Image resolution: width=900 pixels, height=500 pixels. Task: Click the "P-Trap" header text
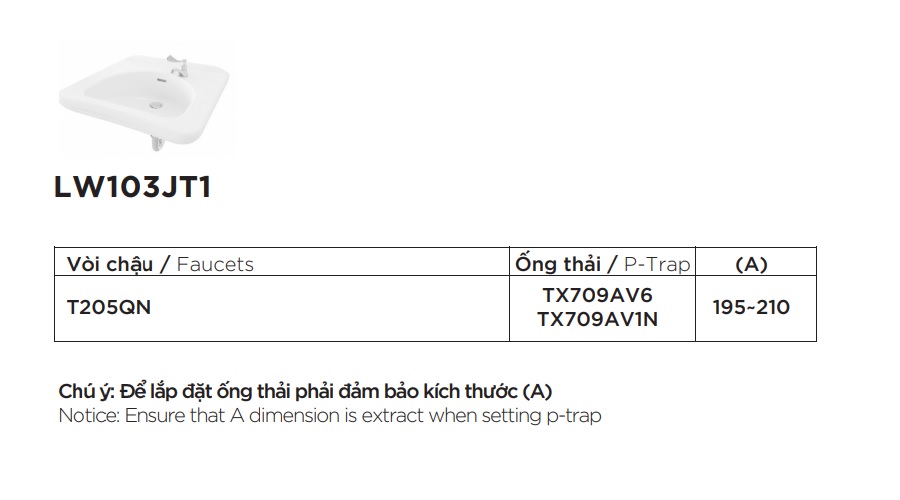[x=656, y=264]
